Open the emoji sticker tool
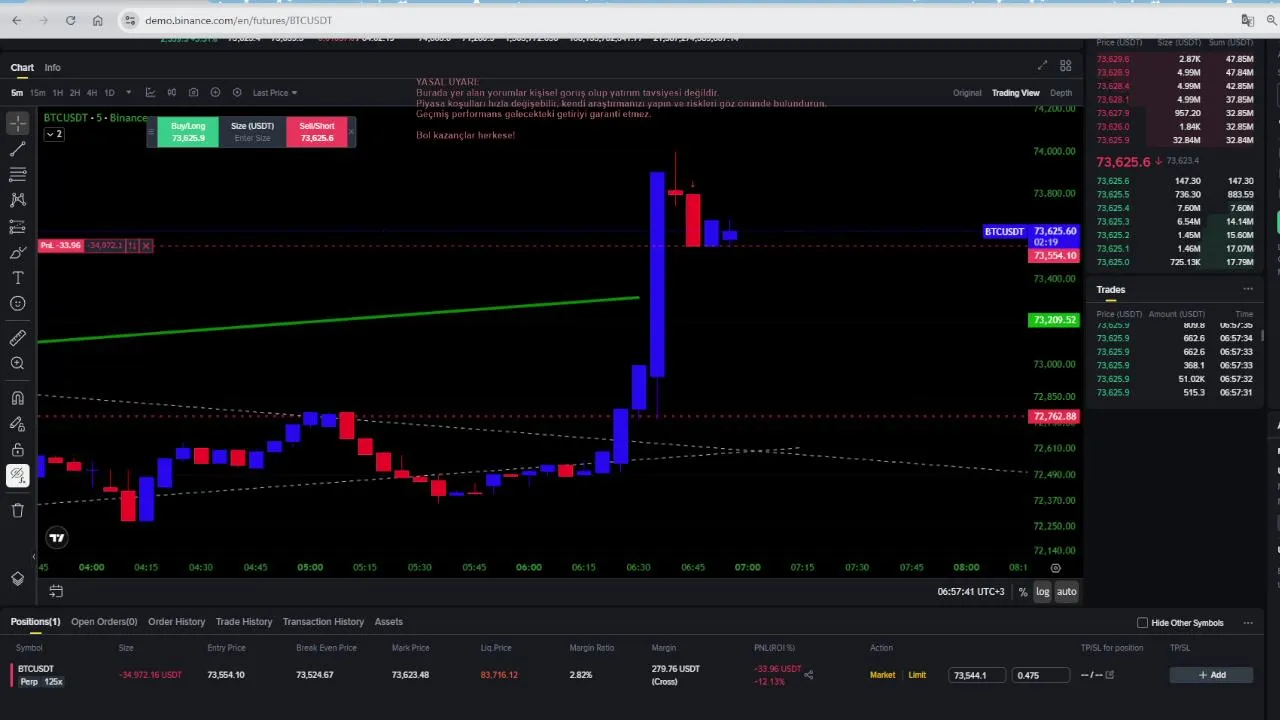Screen dimensions: 1280x720 coord(17,304)
